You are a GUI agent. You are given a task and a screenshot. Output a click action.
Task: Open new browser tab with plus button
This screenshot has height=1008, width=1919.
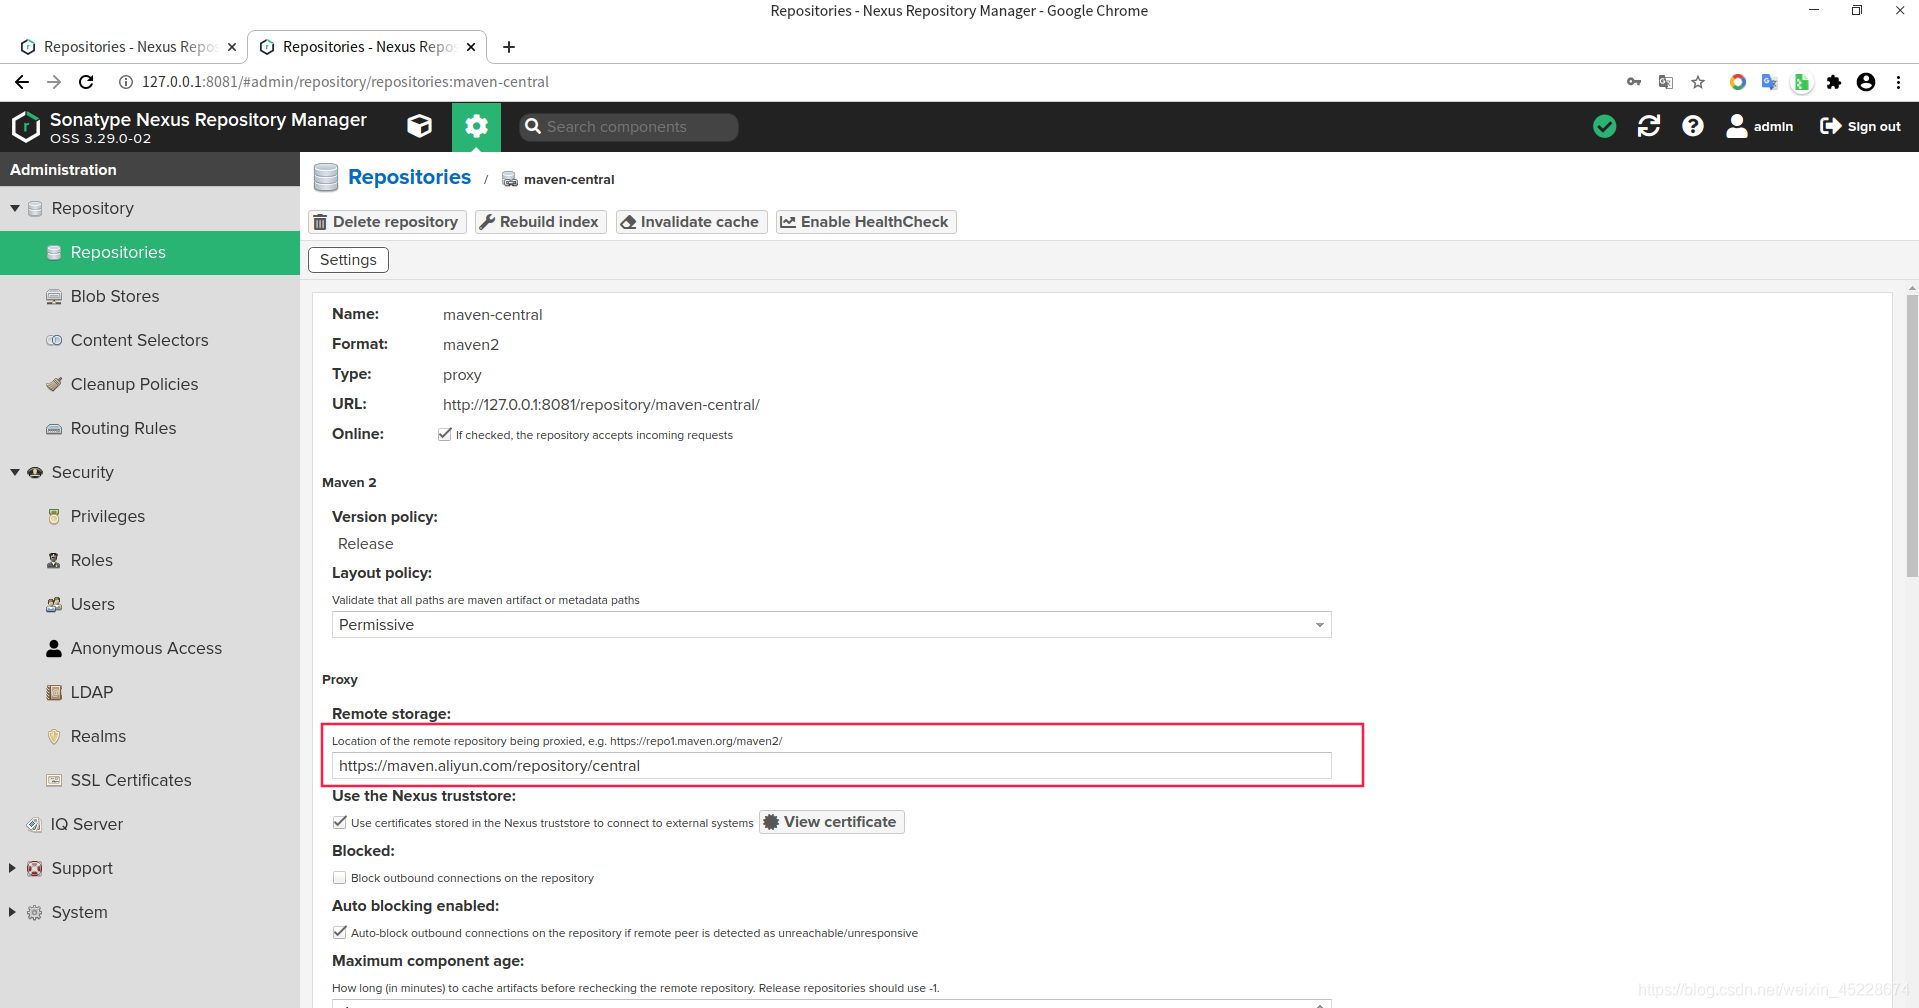coord(509,47)
